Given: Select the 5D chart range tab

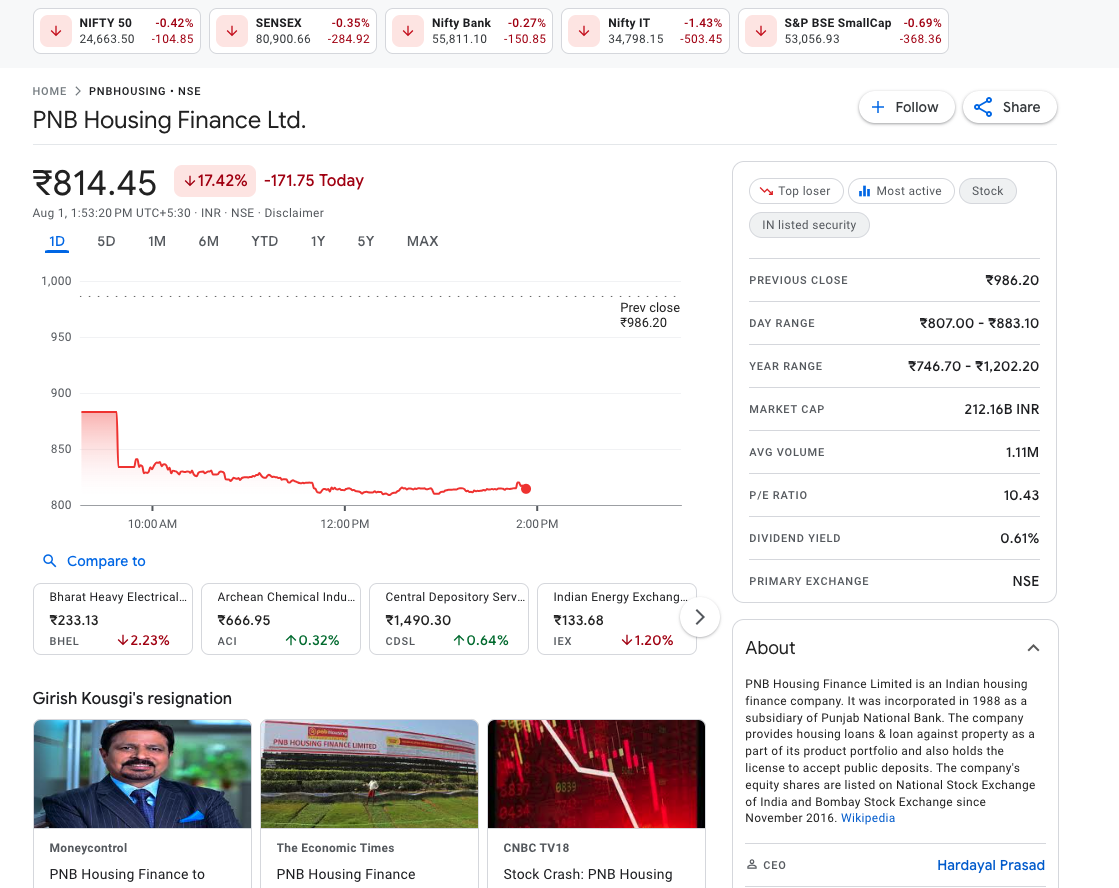Looking at the screenshot, I should (106, 241).
